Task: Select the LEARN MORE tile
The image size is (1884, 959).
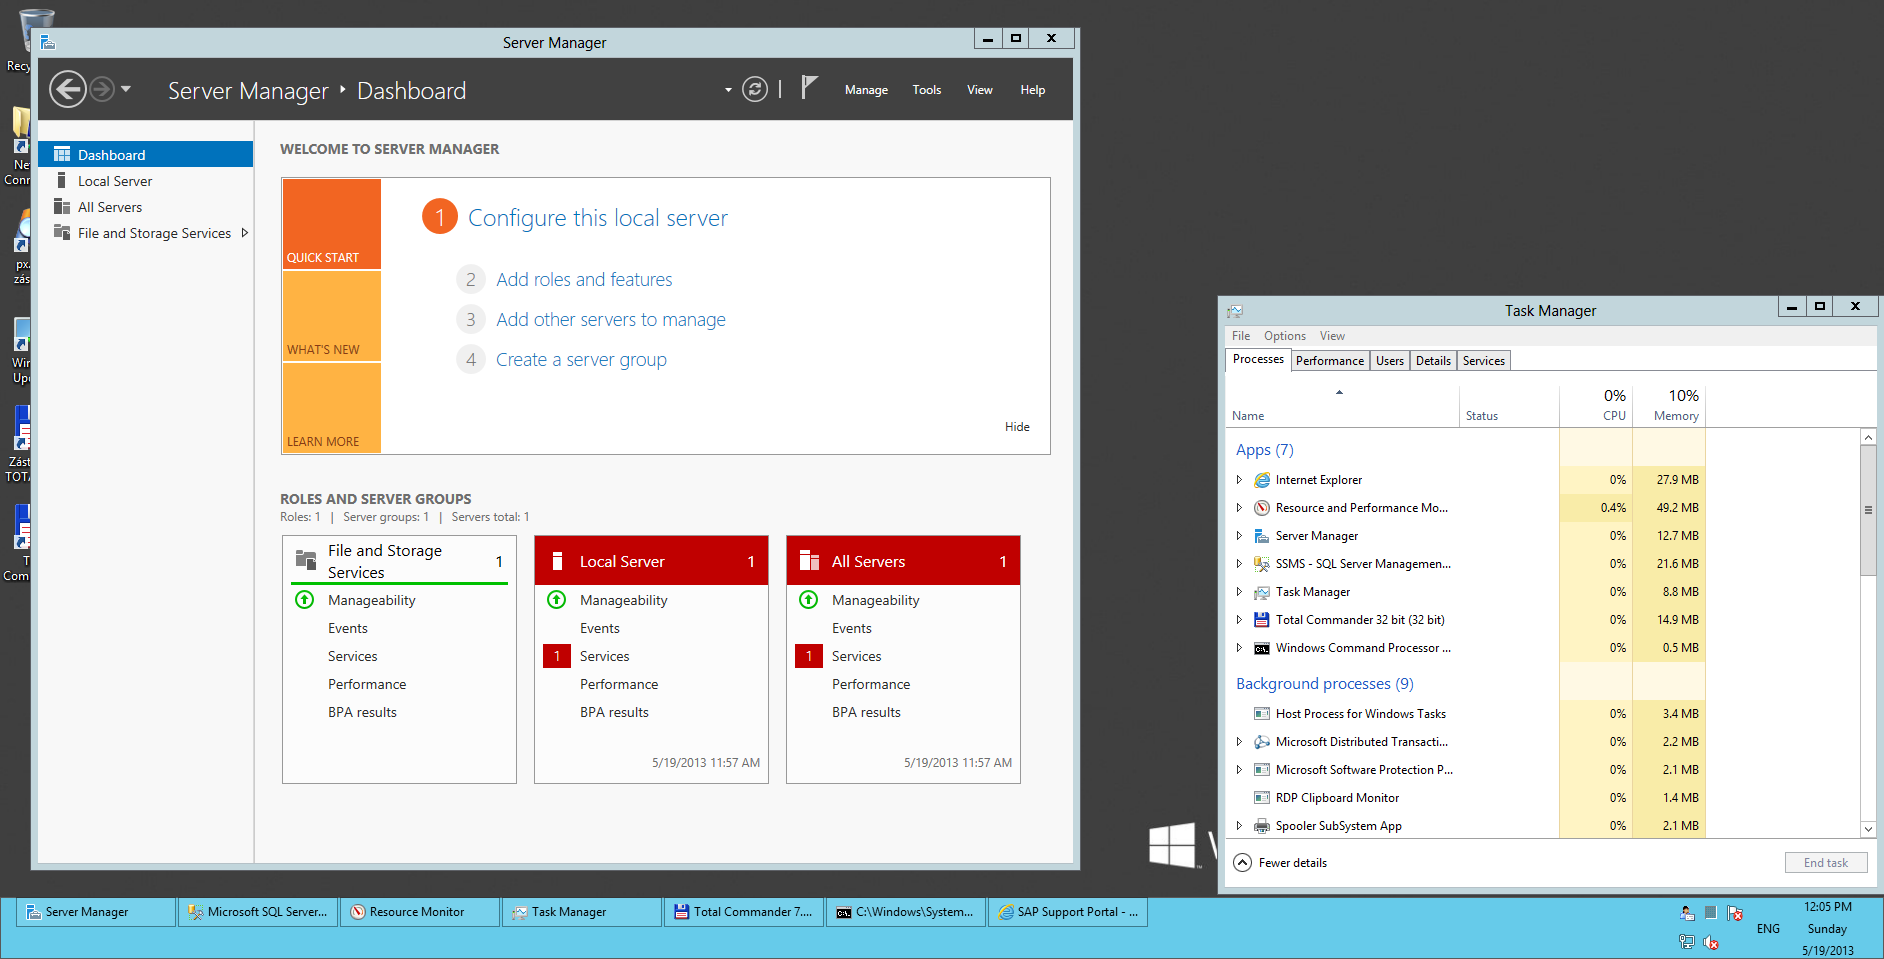Action: pos(331,408)
